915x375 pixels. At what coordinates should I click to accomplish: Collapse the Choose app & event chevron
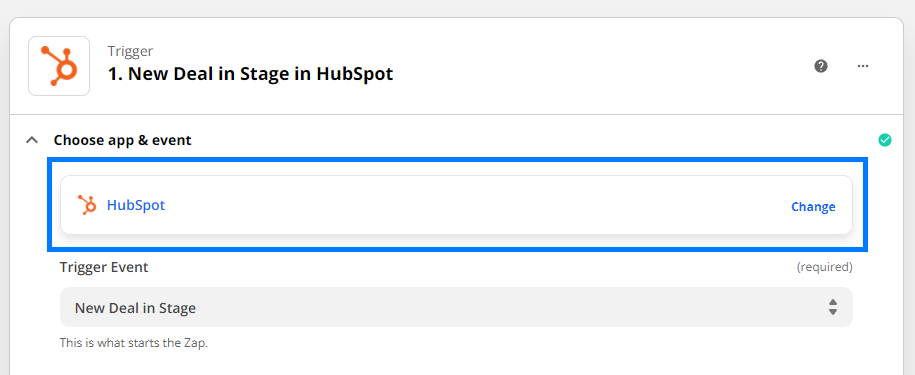(33, 140)
